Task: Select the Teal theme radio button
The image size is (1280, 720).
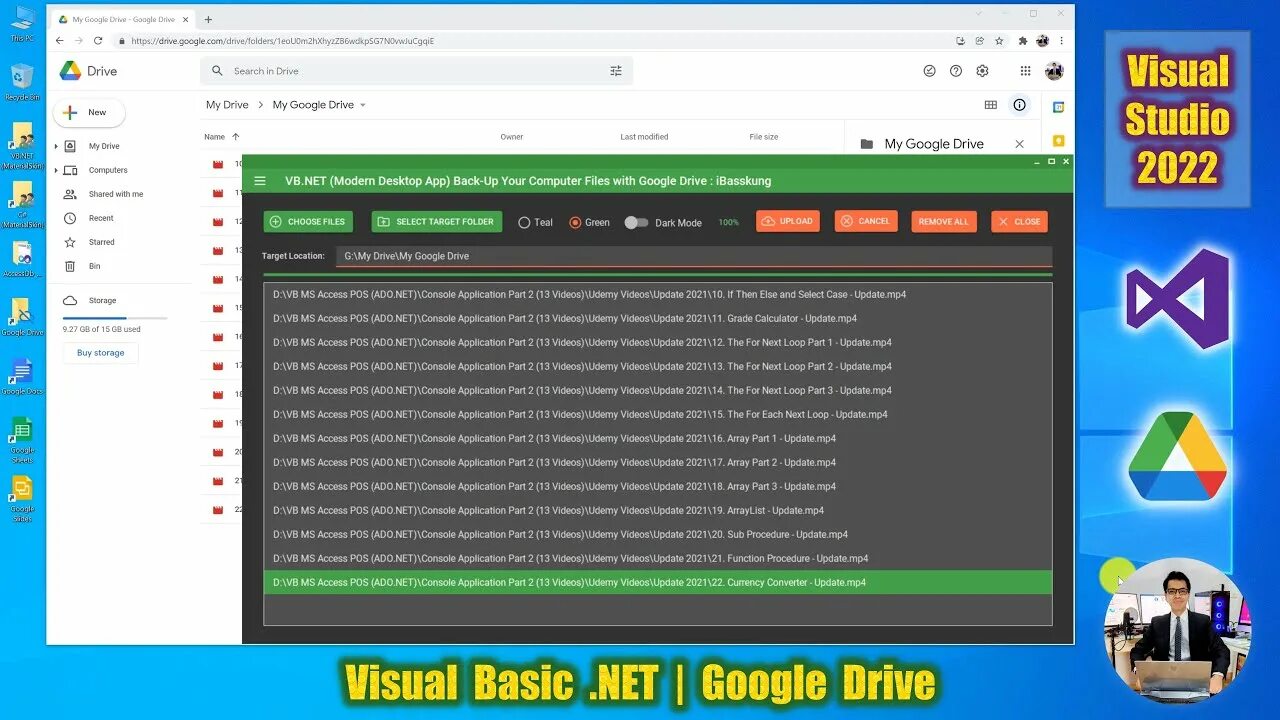Action: tap(535, 223)
